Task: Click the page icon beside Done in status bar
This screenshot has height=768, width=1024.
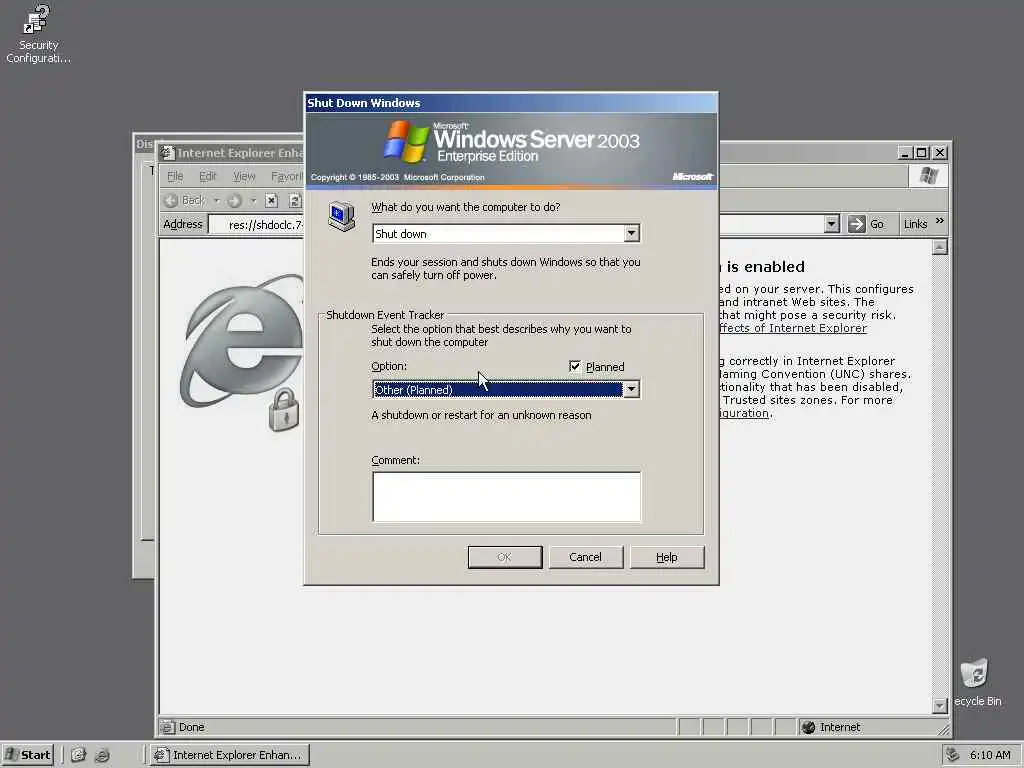Action: coord(167,727)
